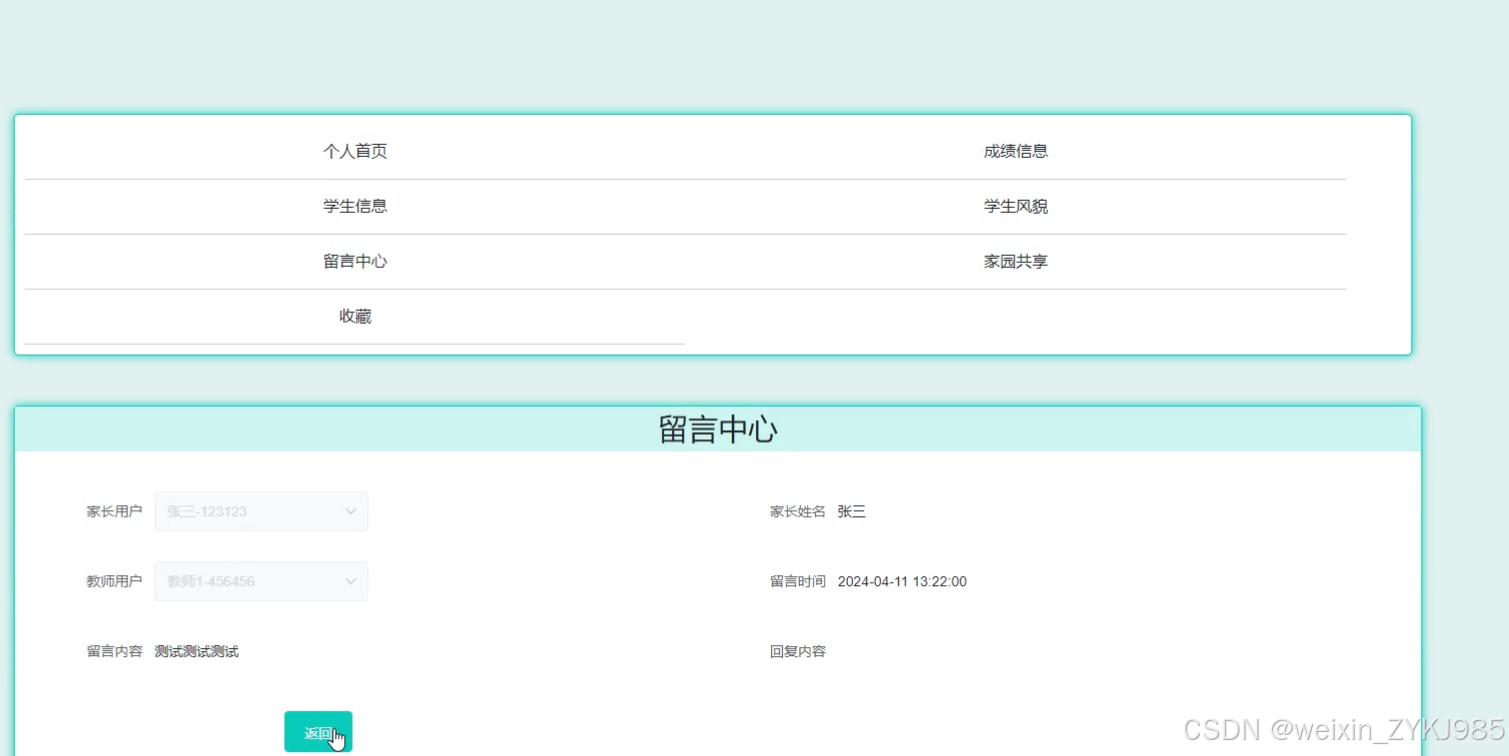Open the 教师用户 dropdown showing 教师1-456456
The height and width of the screenshot is (756, 1509).
tap(261, 581)
